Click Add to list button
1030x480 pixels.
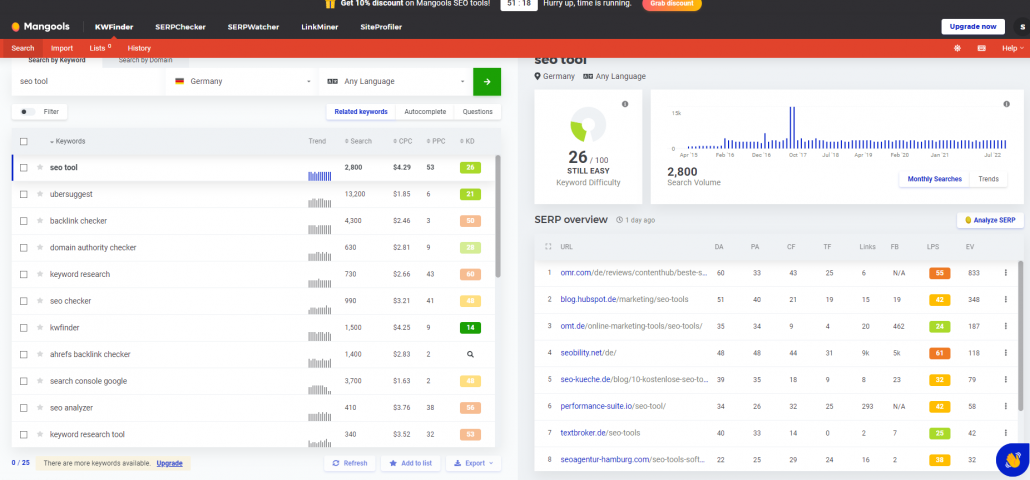[411, 463]
